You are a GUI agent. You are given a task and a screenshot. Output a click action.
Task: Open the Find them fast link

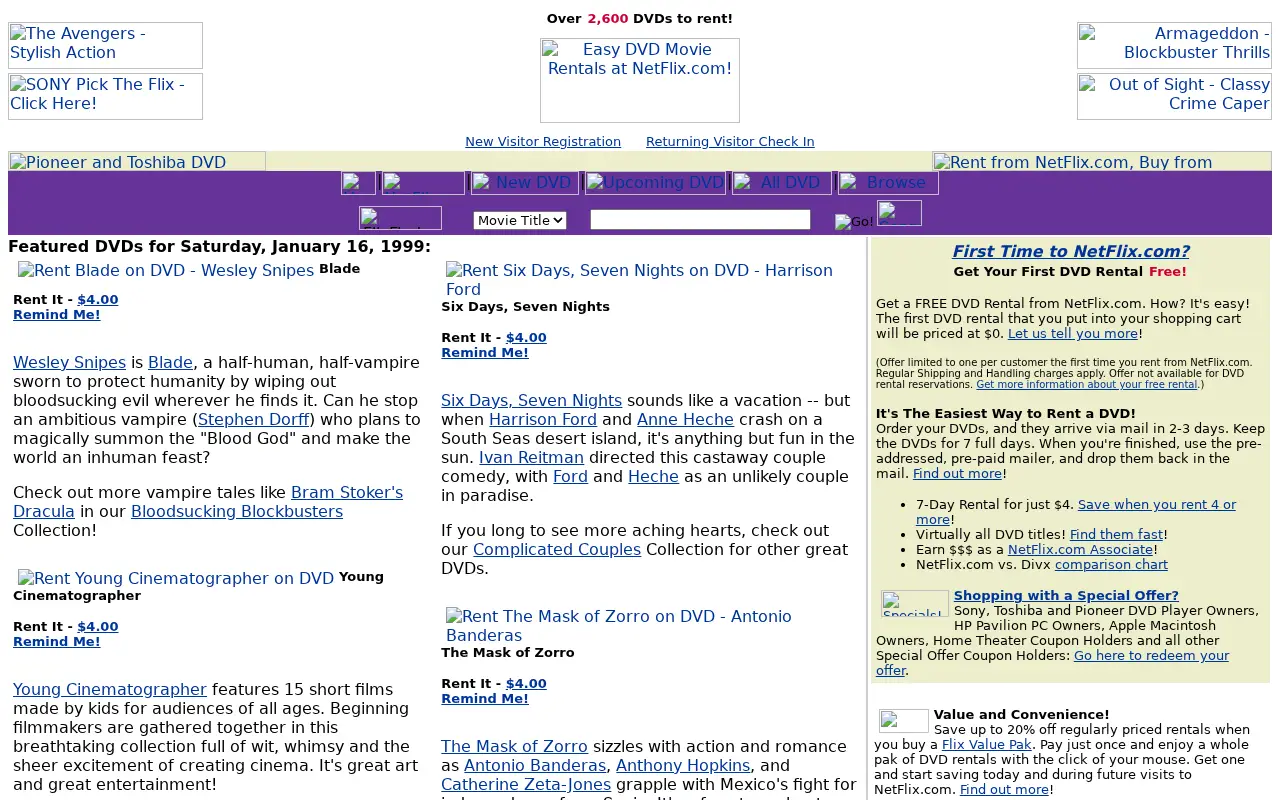point(1117,534)
